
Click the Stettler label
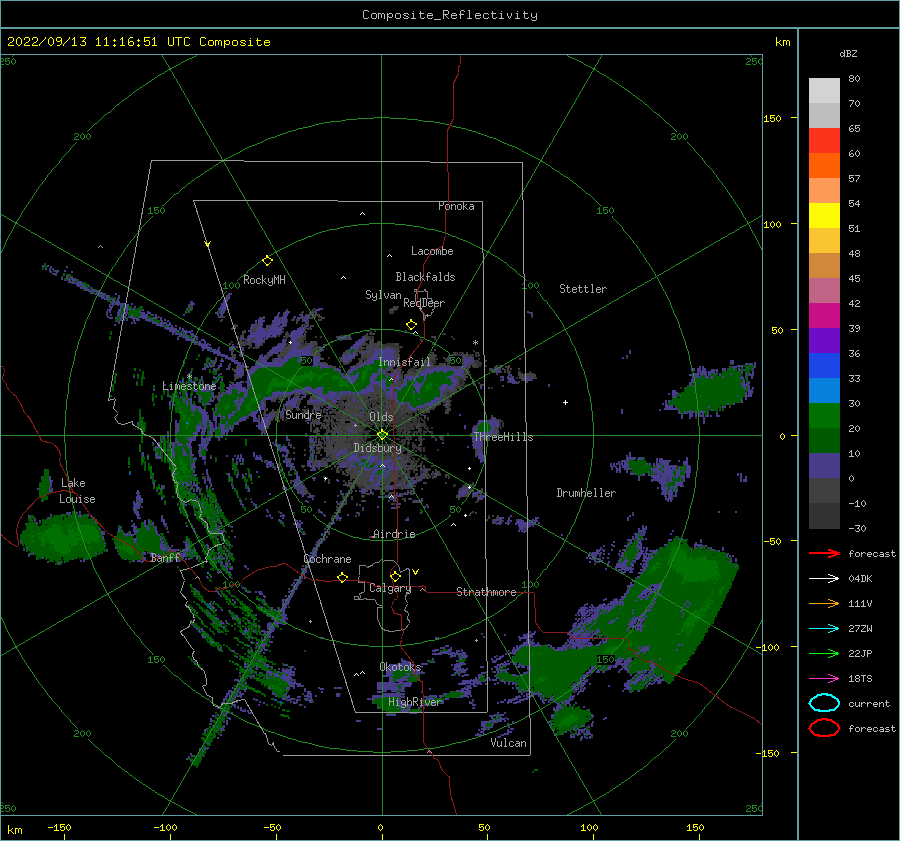click(583, 289)
